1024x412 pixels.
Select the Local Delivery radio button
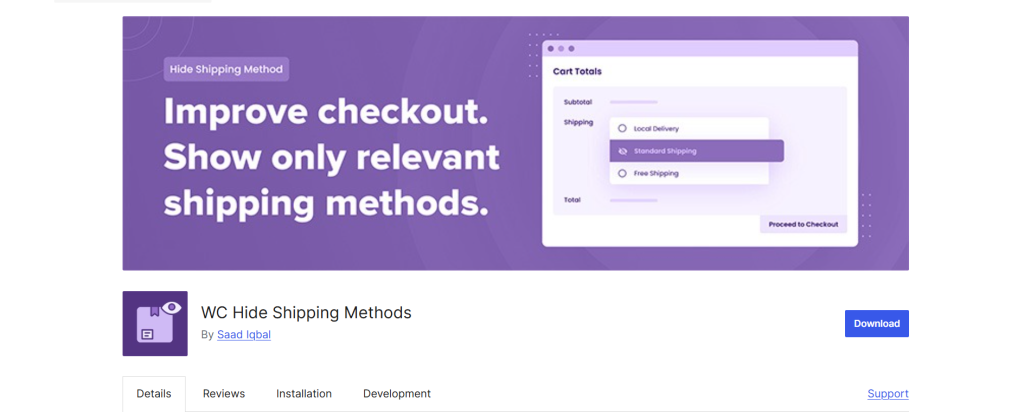[622, 129]
